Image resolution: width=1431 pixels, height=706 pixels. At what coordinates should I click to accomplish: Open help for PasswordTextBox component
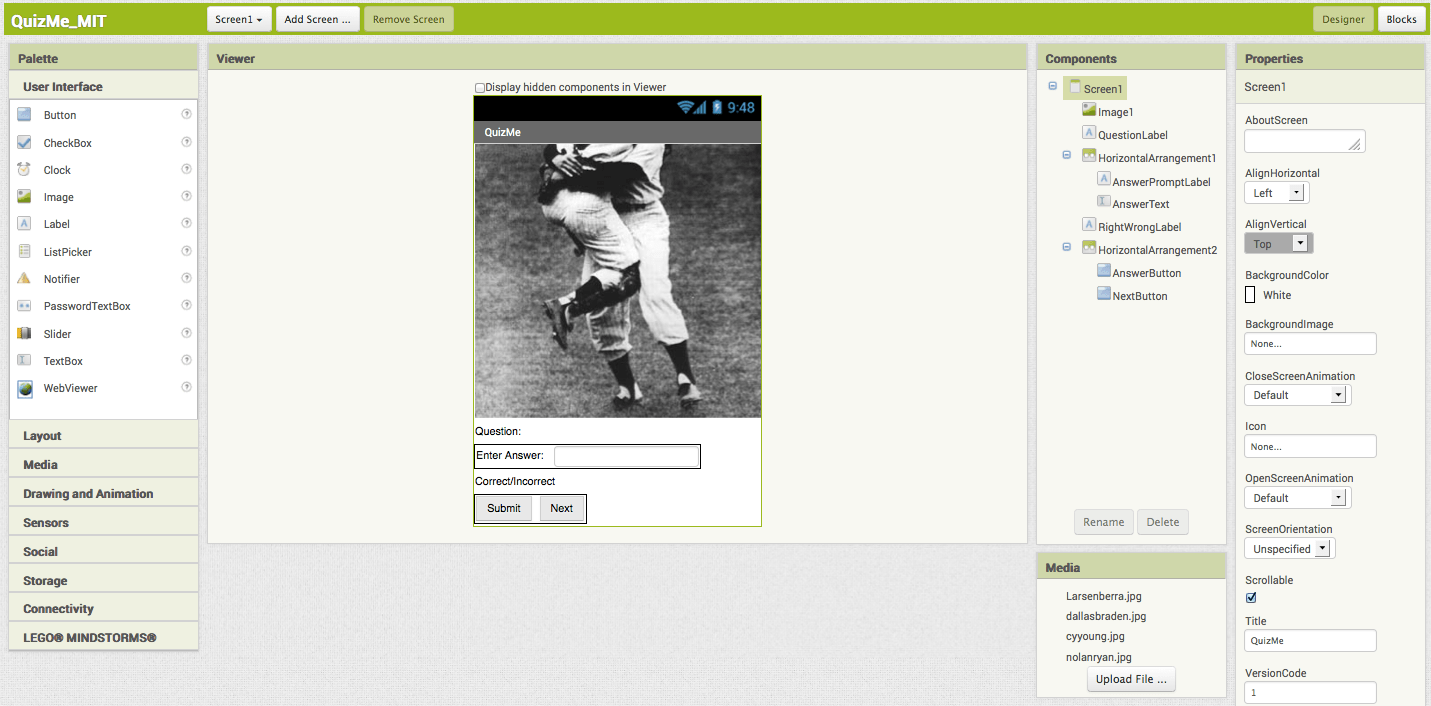186,305
